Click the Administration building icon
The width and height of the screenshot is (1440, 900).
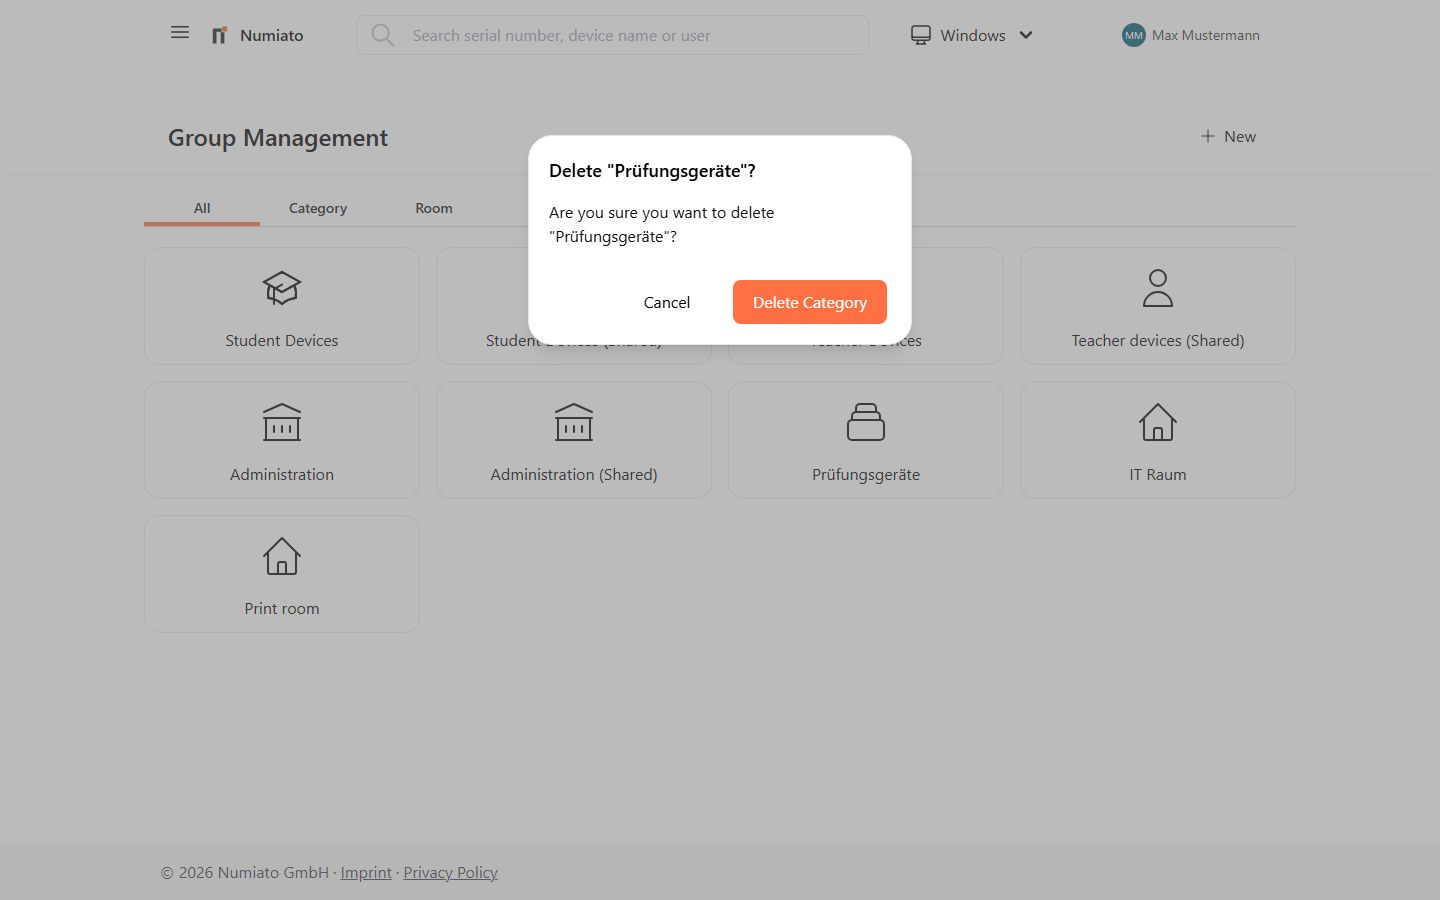click(x=282, y=422)
